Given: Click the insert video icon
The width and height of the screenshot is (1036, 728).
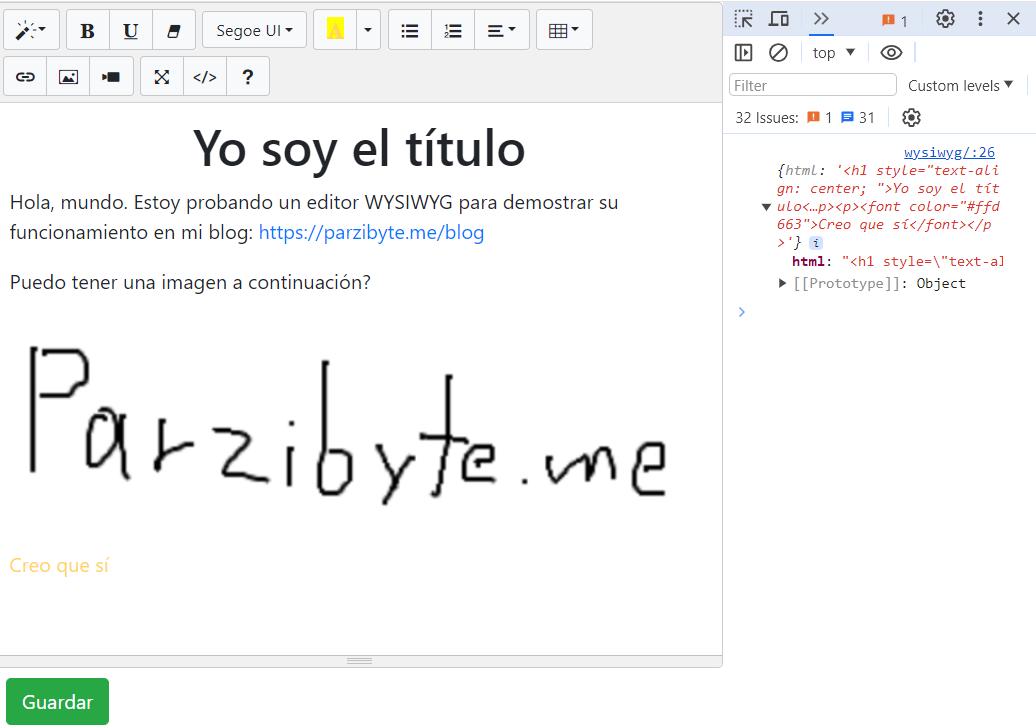Looking at the screenshot, I should [111, 77].
